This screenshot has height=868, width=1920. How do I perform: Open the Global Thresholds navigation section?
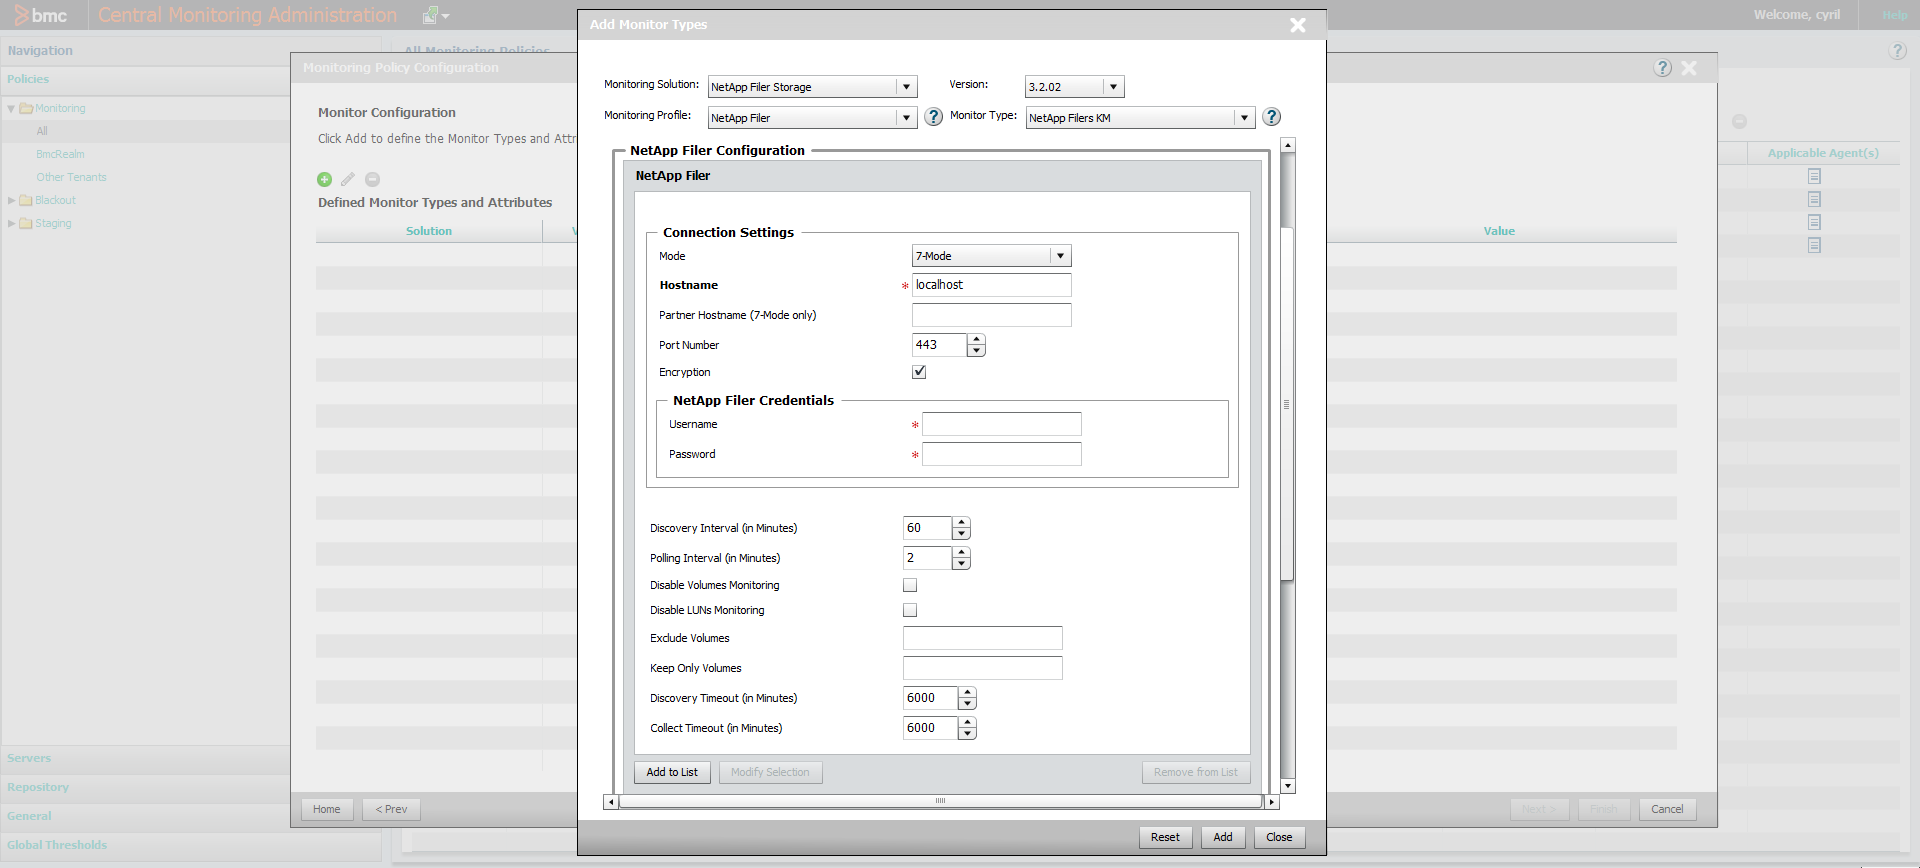coord(57,845)
